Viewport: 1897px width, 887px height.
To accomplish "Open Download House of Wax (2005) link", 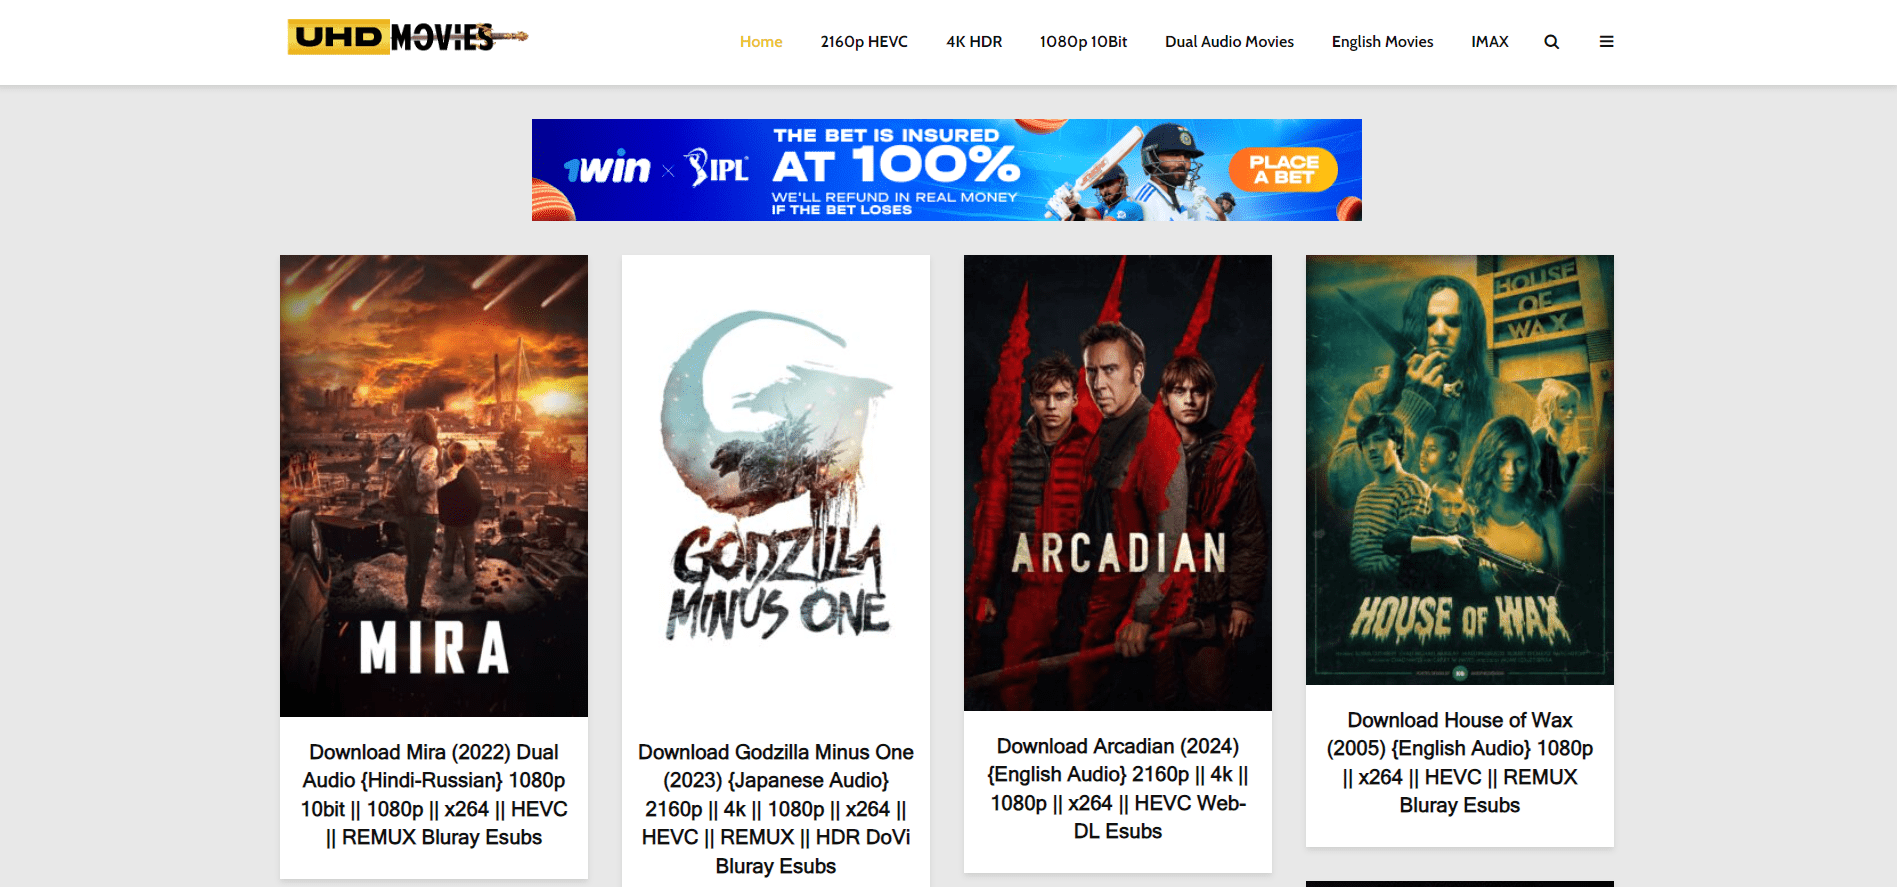I will (x=1460, y=763).
